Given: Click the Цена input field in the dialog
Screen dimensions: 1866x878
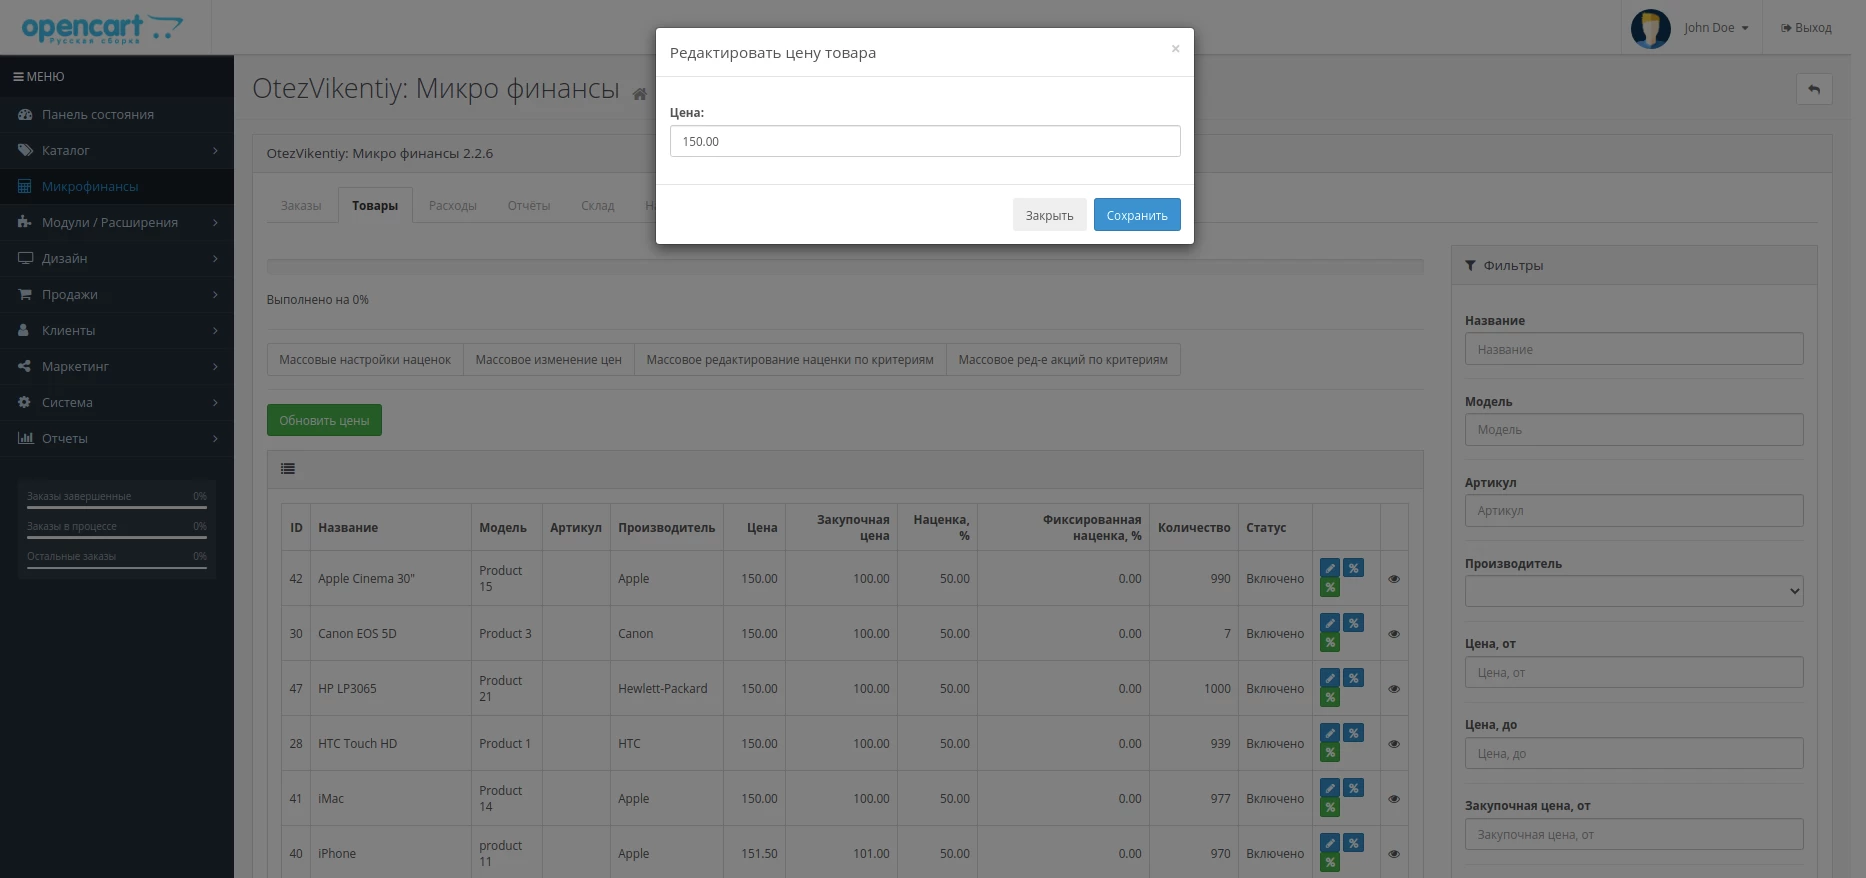Looking at the screenshot, I should (x=925, y=141).
